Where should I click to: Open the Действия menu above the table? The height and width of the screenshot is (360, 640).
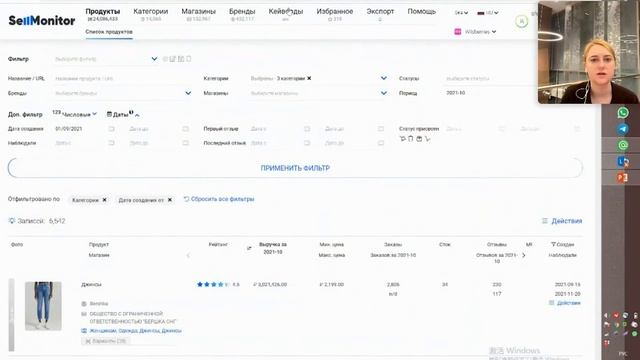pos(562,221)
